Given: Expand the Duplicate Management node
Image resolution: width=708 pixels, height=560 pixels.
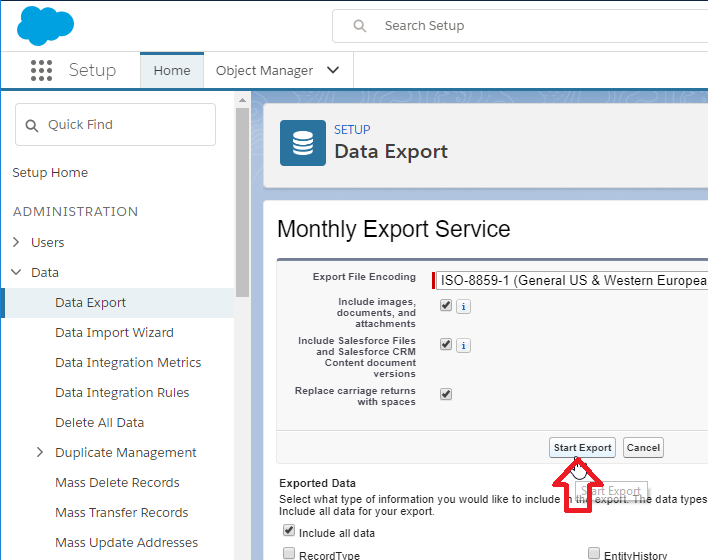Looking at the screenshot, I should tap(40, 452).
